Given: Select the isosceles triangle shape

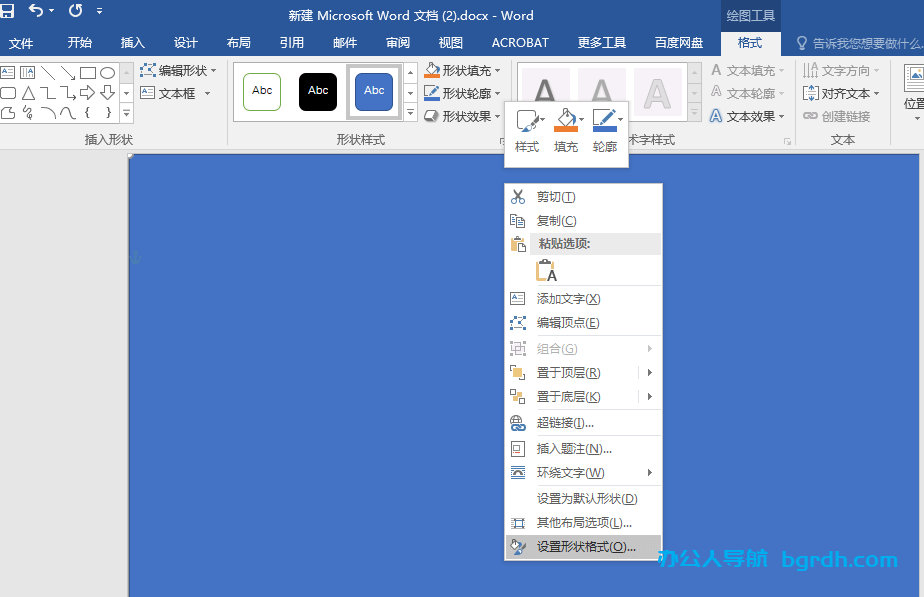Looking at the screenshot, I should click(28, 93).
